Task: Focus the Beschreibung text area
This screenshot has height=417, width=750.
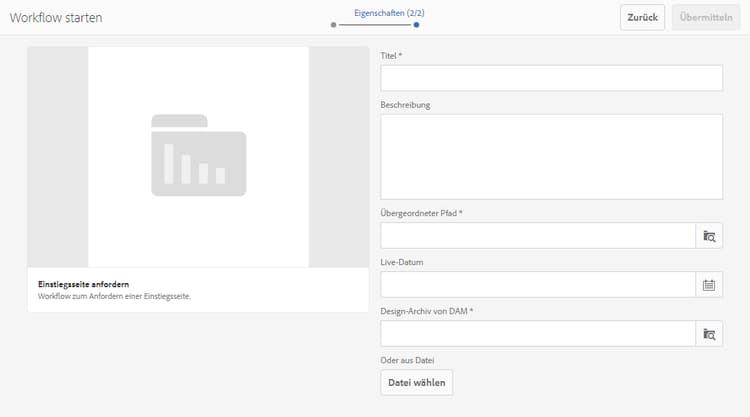Action: coord(551,157)
